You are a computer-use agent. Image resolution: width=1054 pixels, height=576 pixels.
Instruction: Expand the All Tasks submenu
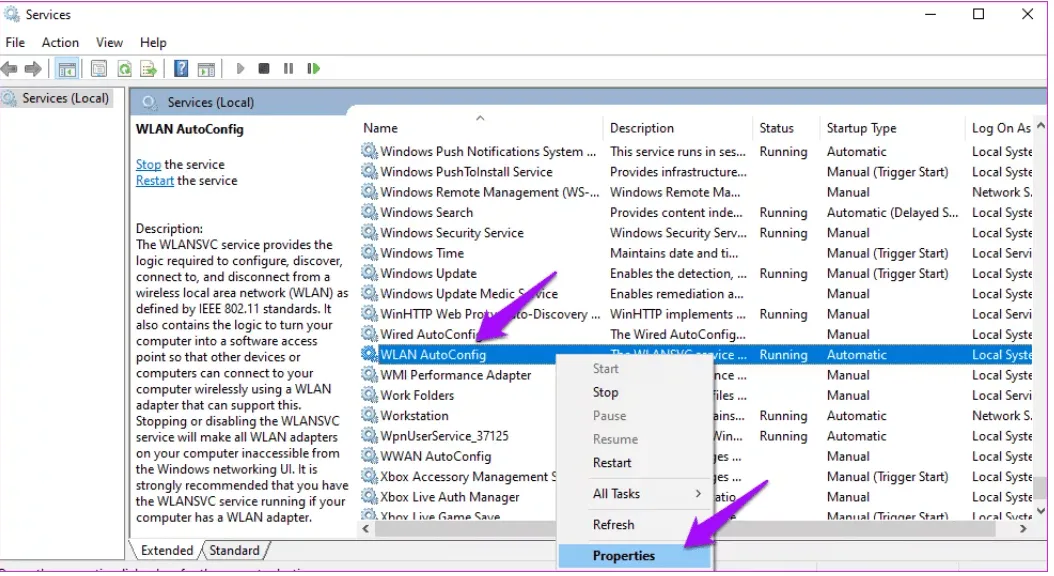[646, 494]
